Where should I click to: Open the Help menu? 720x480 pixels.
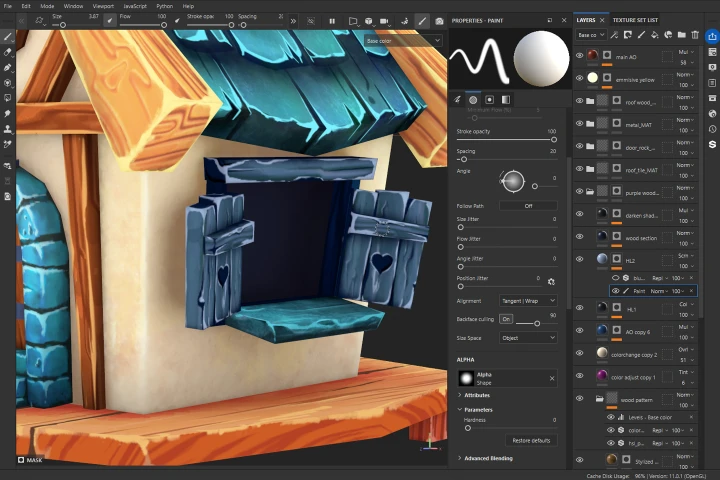click(188, 6)
